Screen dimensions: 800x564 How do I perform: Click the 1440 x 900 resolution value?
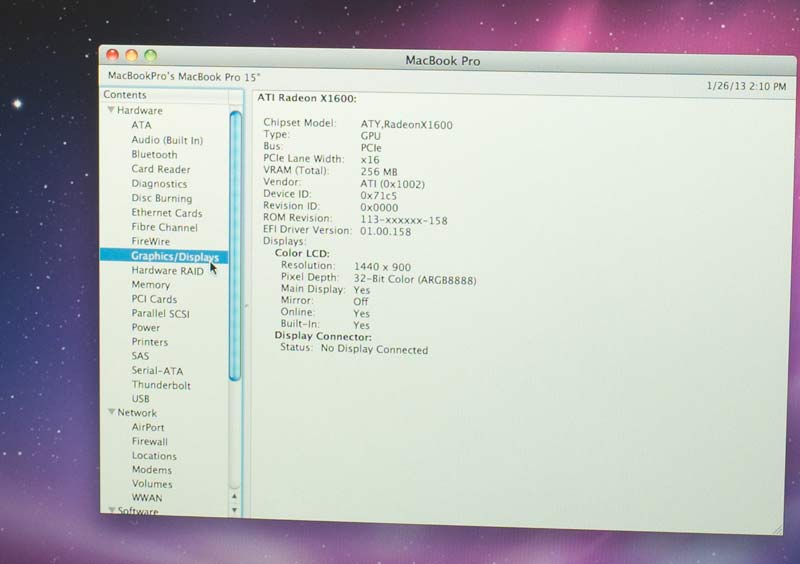click(x=382, y=267)
